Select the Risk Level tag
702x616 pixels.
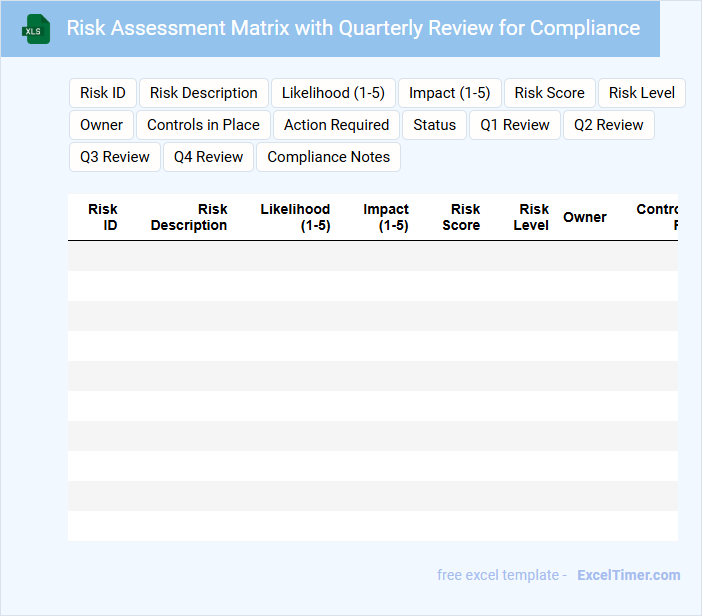pyautogui.click(x=641, y=93)
